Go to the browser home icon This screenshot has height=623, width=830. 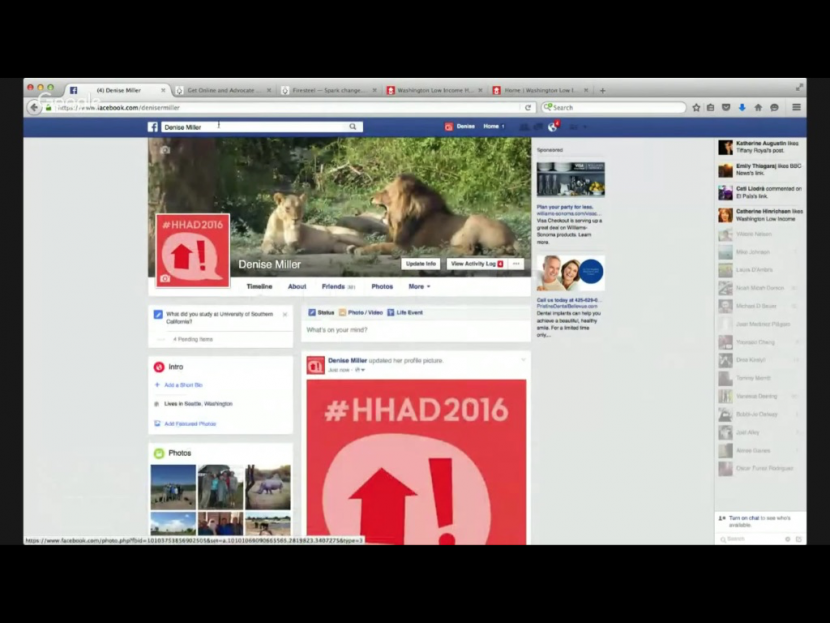click(758, 107)
